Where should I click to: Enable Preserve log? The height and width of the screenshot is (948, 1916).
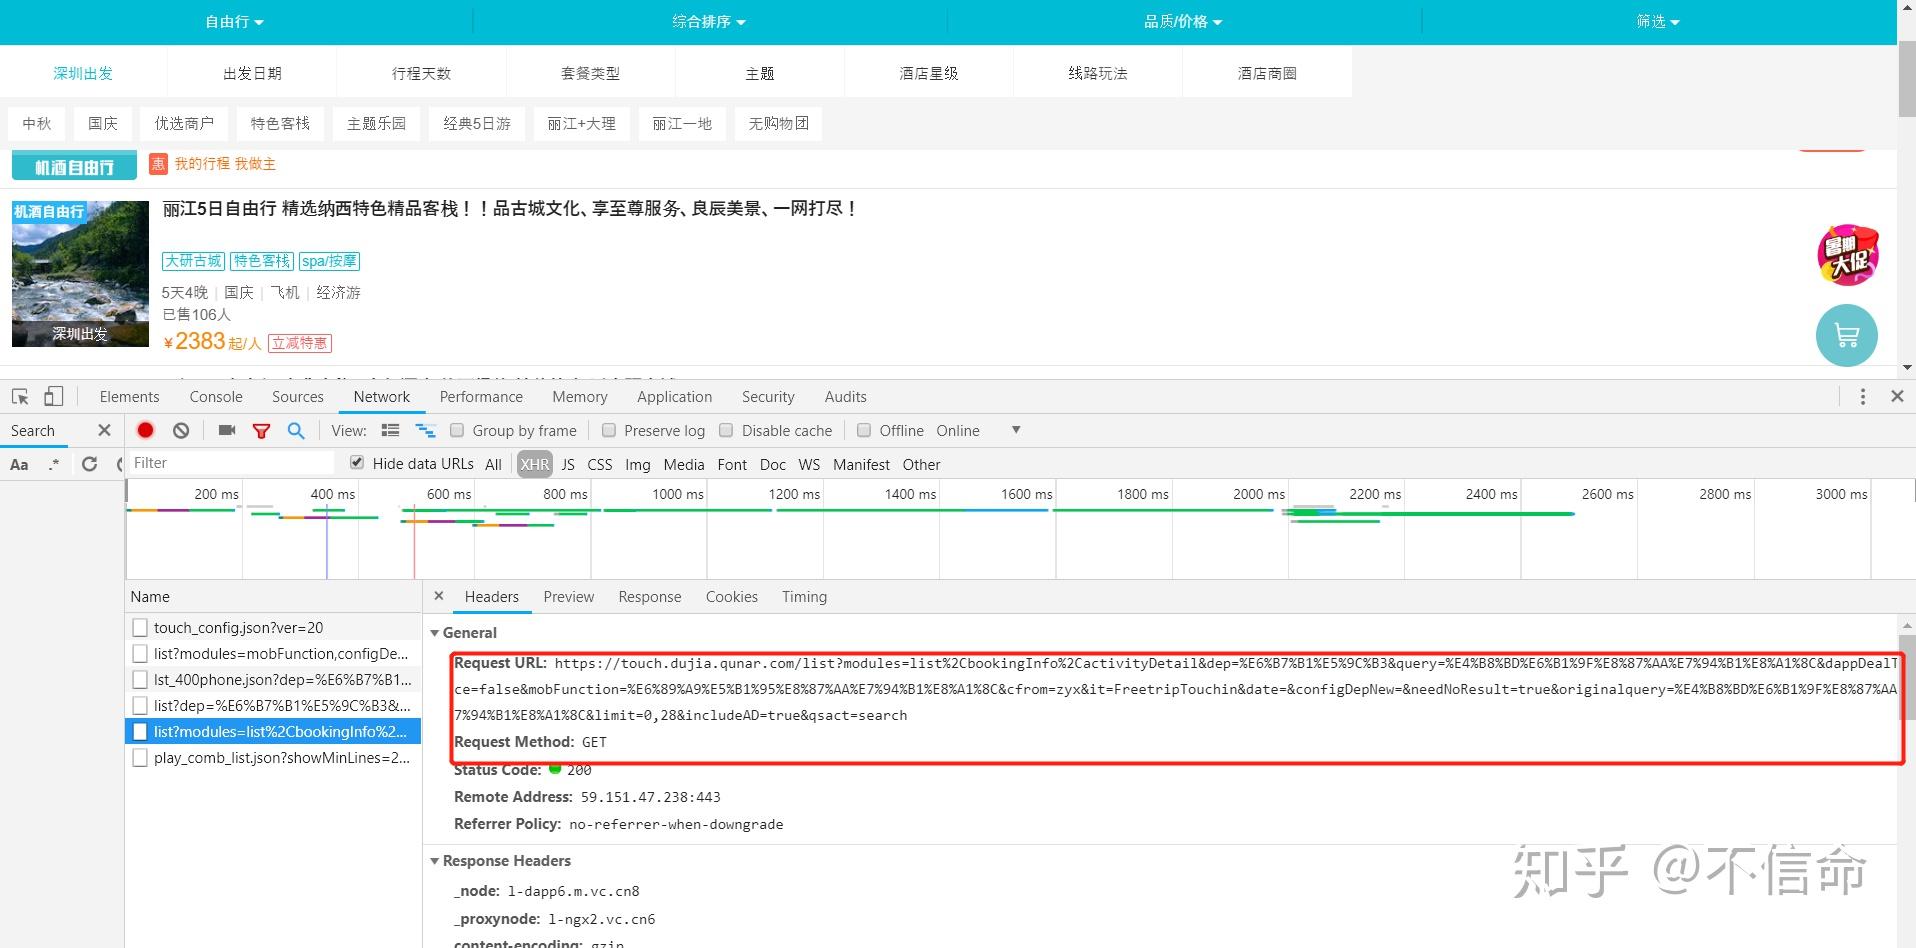point(609,430)
